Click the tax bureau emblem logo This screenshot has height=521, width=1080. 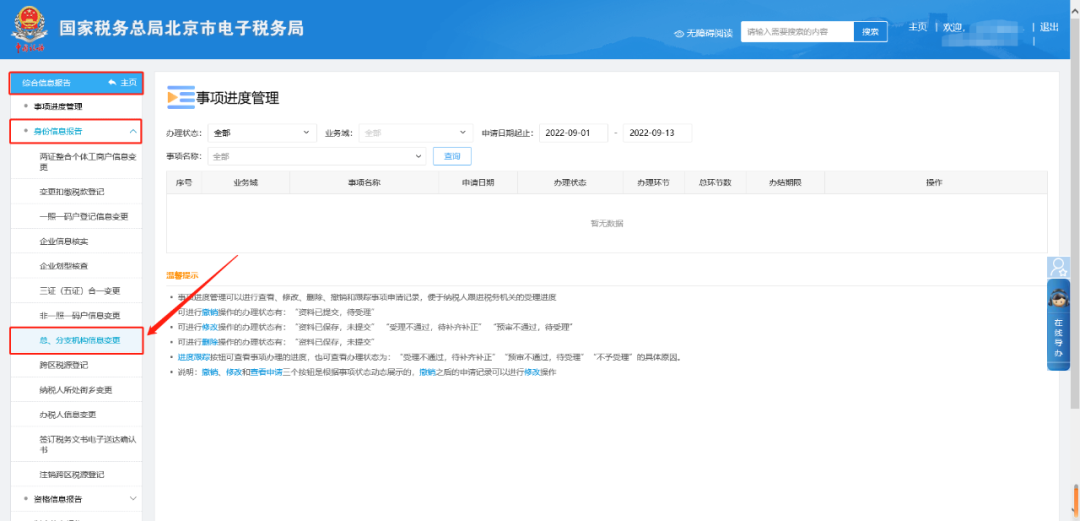click(28, 29)
